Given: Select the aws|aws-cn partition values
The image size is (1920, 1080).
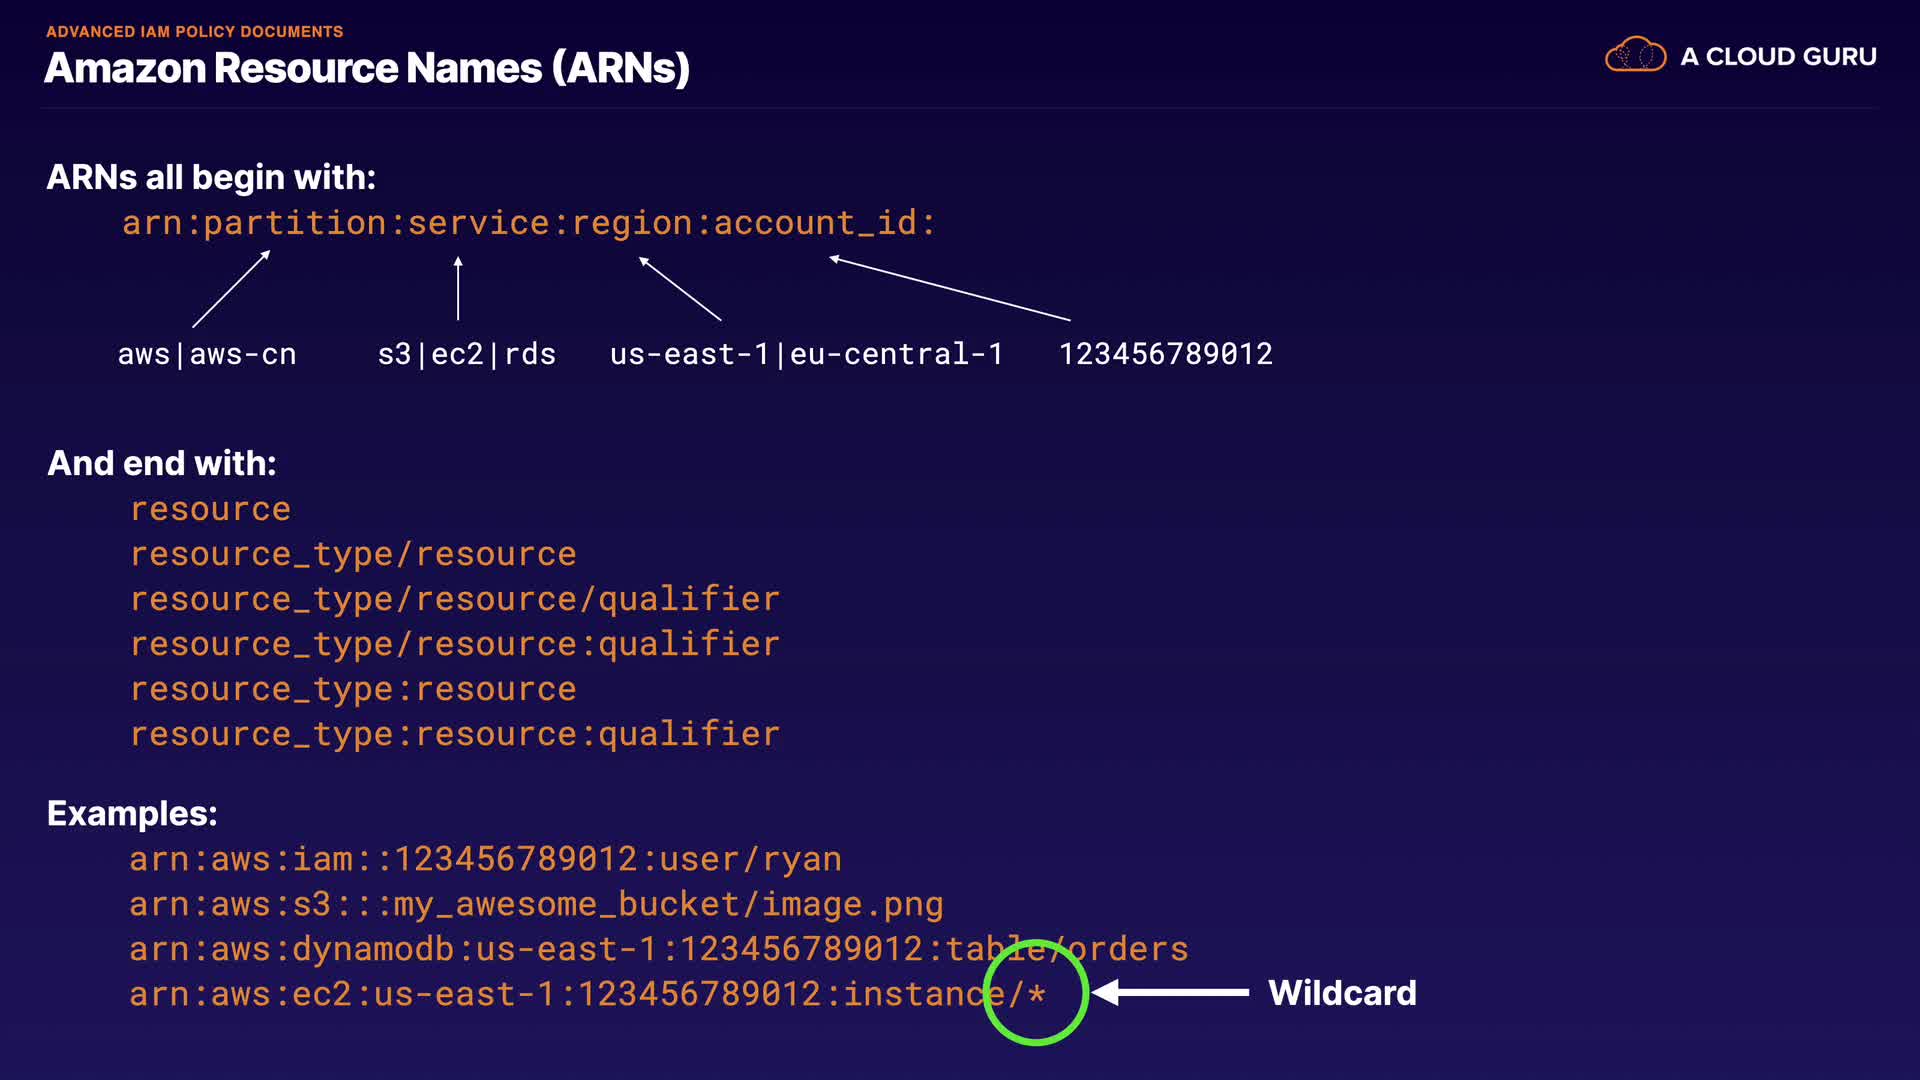Looking at the screenshot, I should [207, 354].
